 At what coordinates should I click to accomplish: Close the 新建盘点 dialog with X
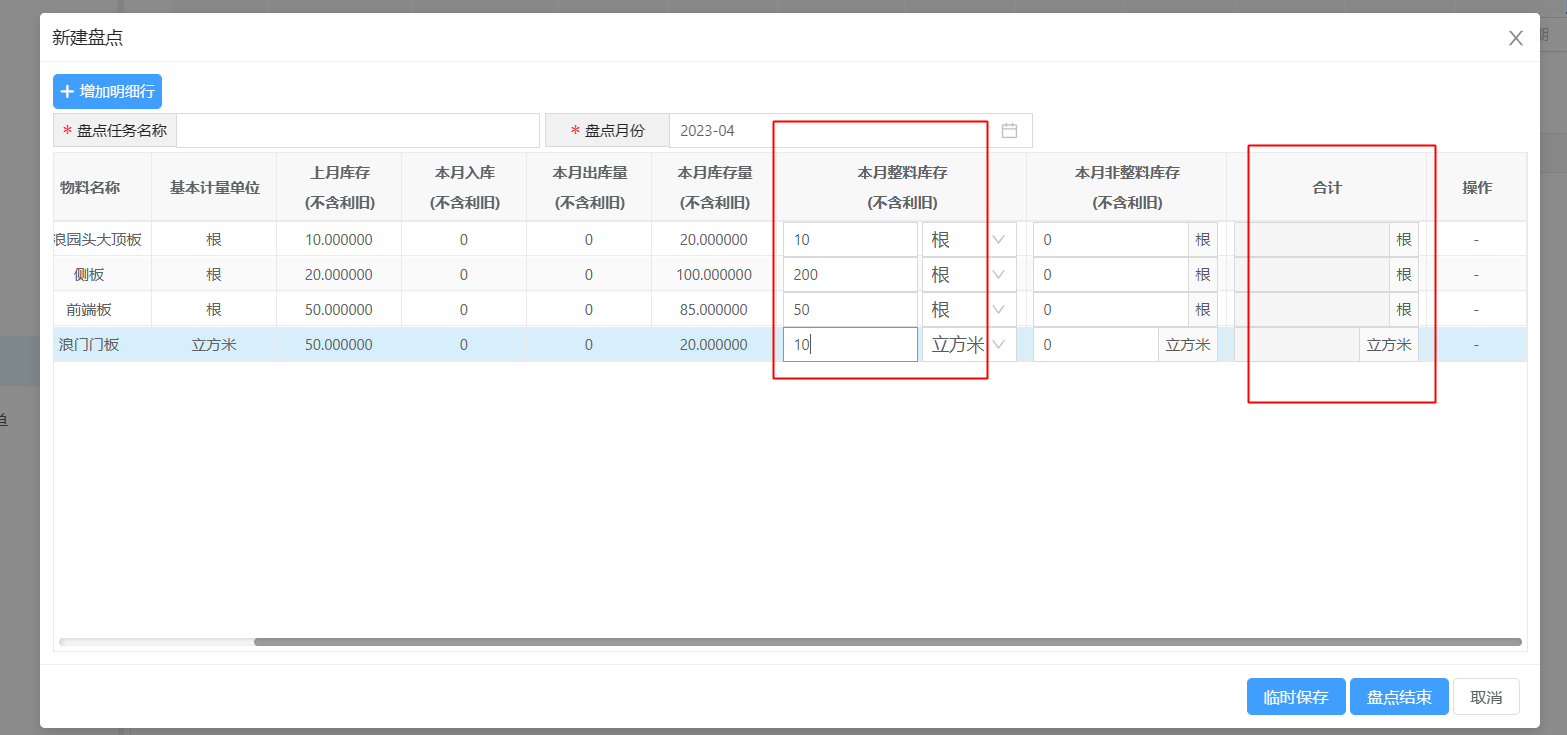[1515, 38]
